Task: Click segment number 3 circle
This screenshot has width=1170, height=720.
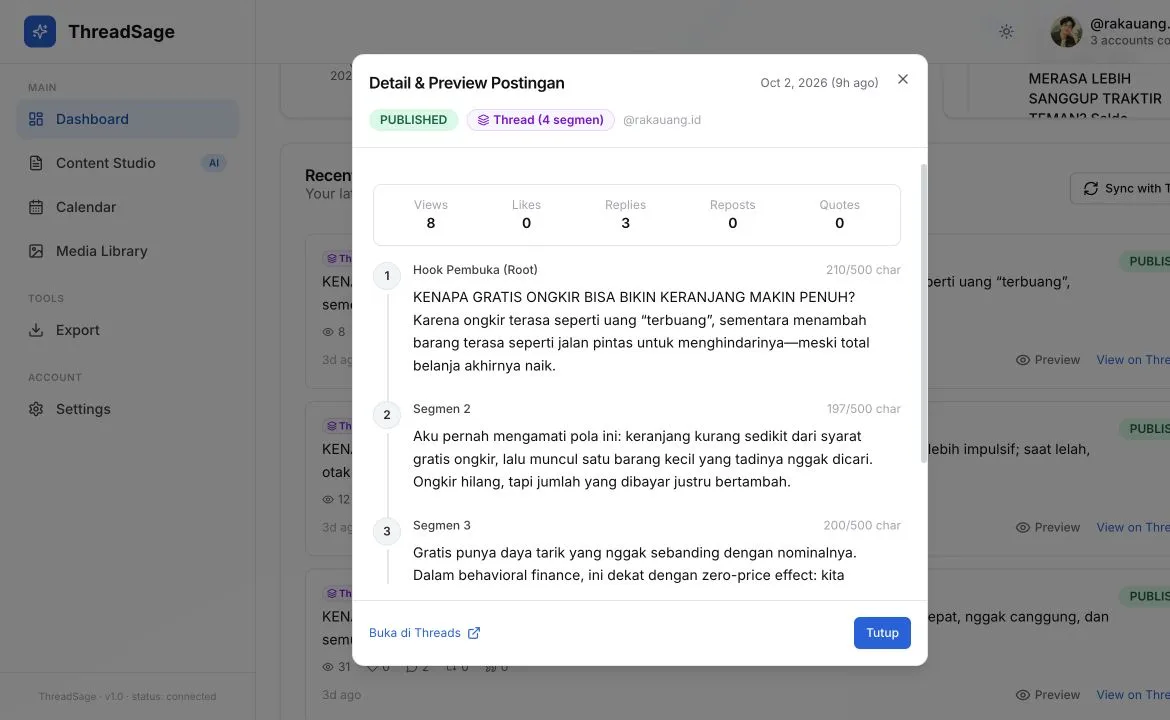Action: click(387, 531)
